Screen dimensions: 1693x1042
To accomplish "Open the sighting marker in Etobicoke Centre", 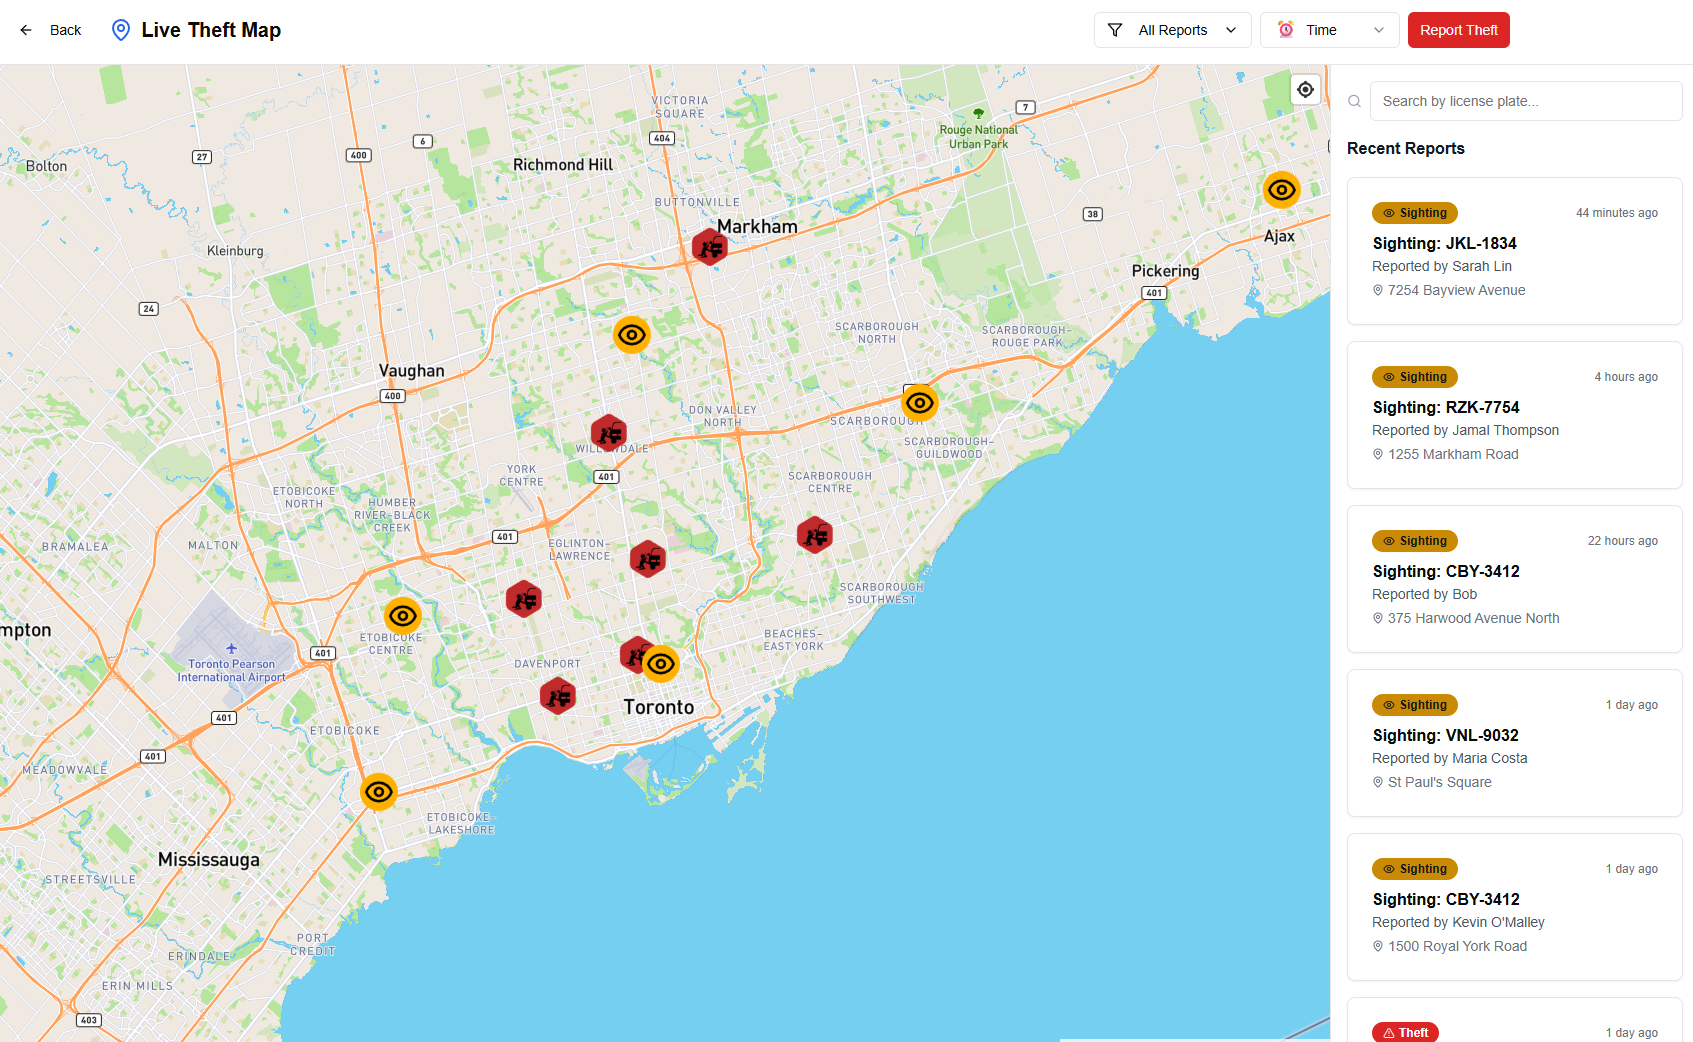I will pyautogui.click(x=402, y=616).
